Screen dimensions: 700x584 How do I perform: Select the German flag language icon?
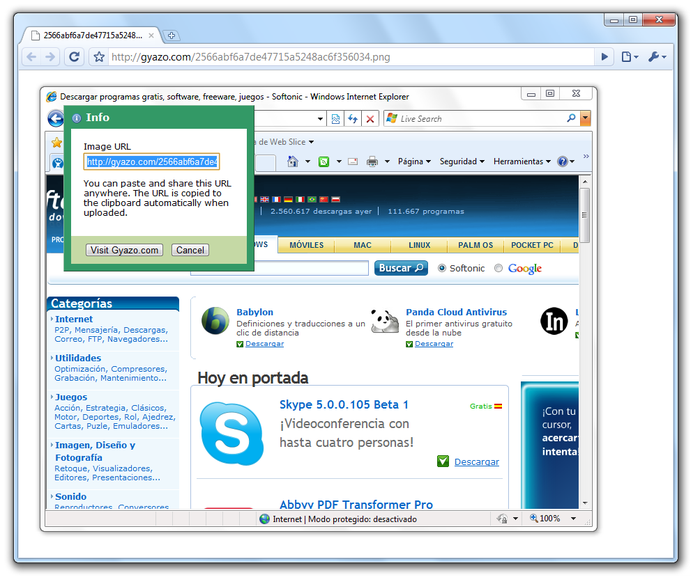coord(288,199)
